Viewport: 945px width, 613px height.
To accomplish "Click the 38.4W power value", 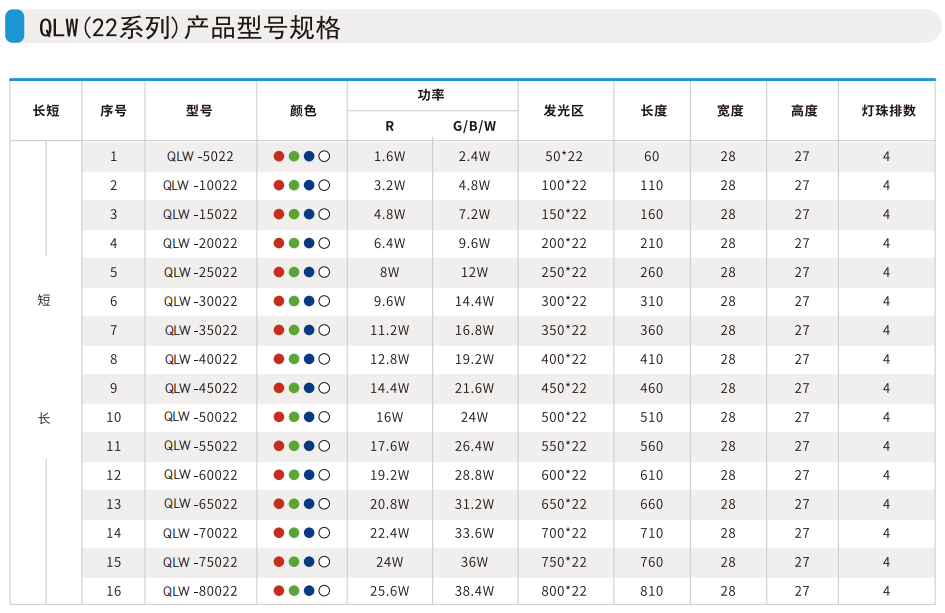I will click(x=474, y=592).
